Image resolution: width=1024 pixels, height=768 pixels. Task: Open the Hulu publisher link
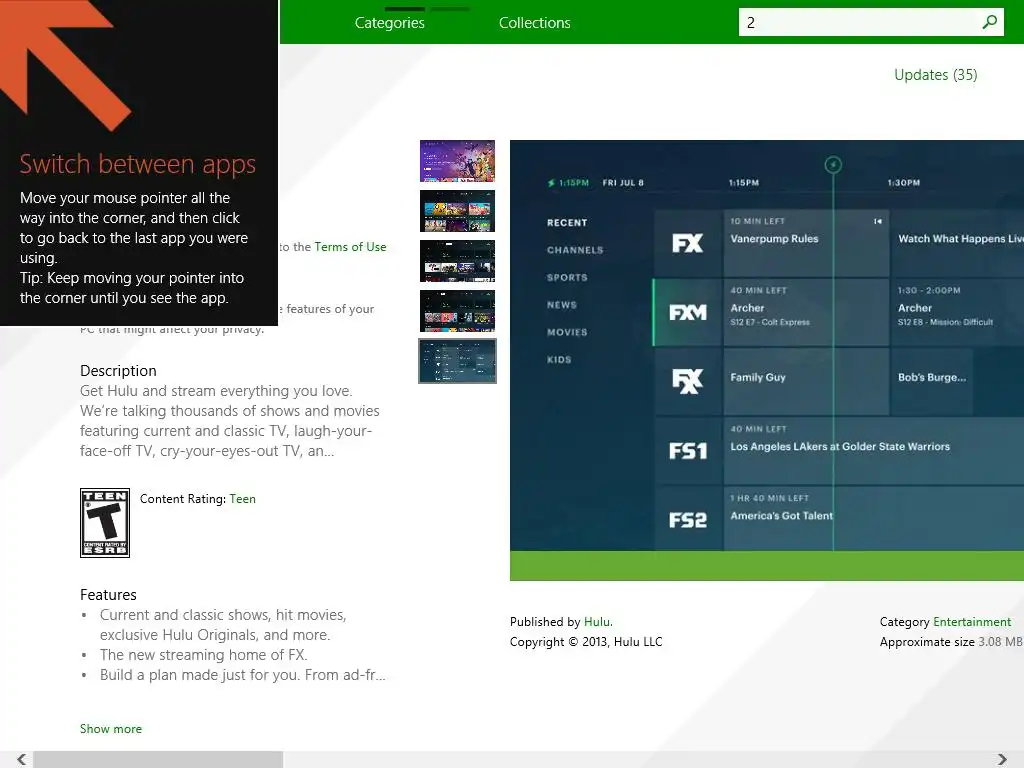pos(598,622)
